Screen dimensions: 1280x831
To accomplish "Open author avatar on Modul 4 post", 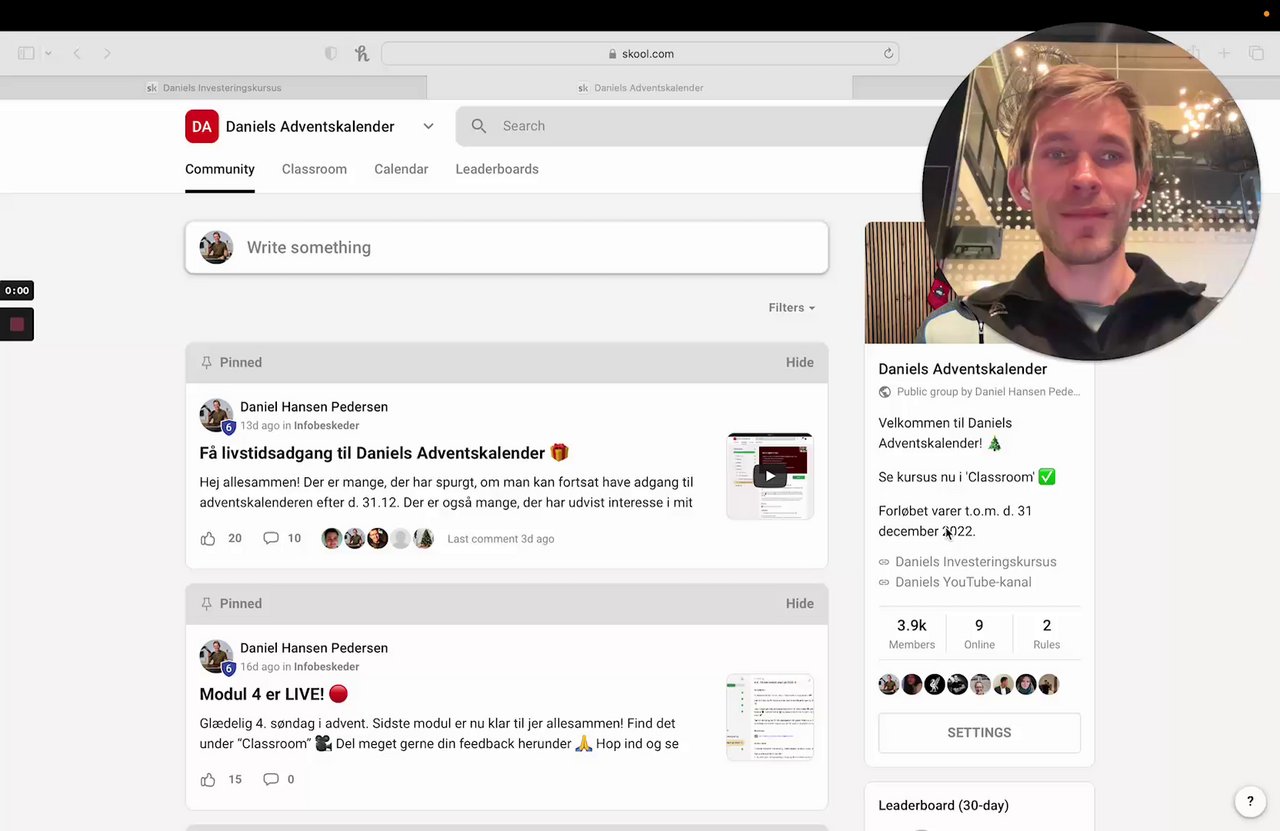I will coord(217,657).
